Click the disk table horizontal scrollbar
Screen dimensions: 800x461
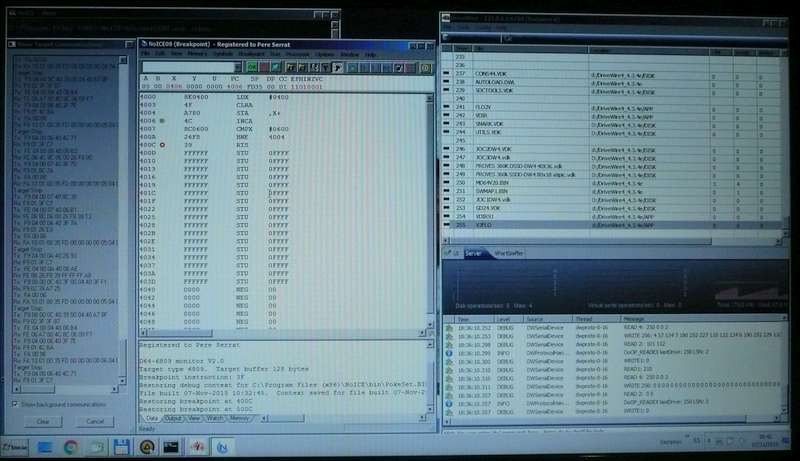(x=600, y=242)
